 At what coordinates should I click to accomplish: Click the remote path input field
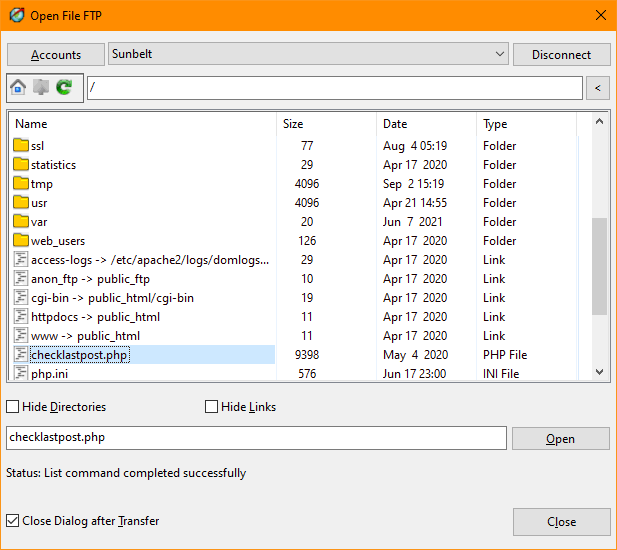click(335, 88)
